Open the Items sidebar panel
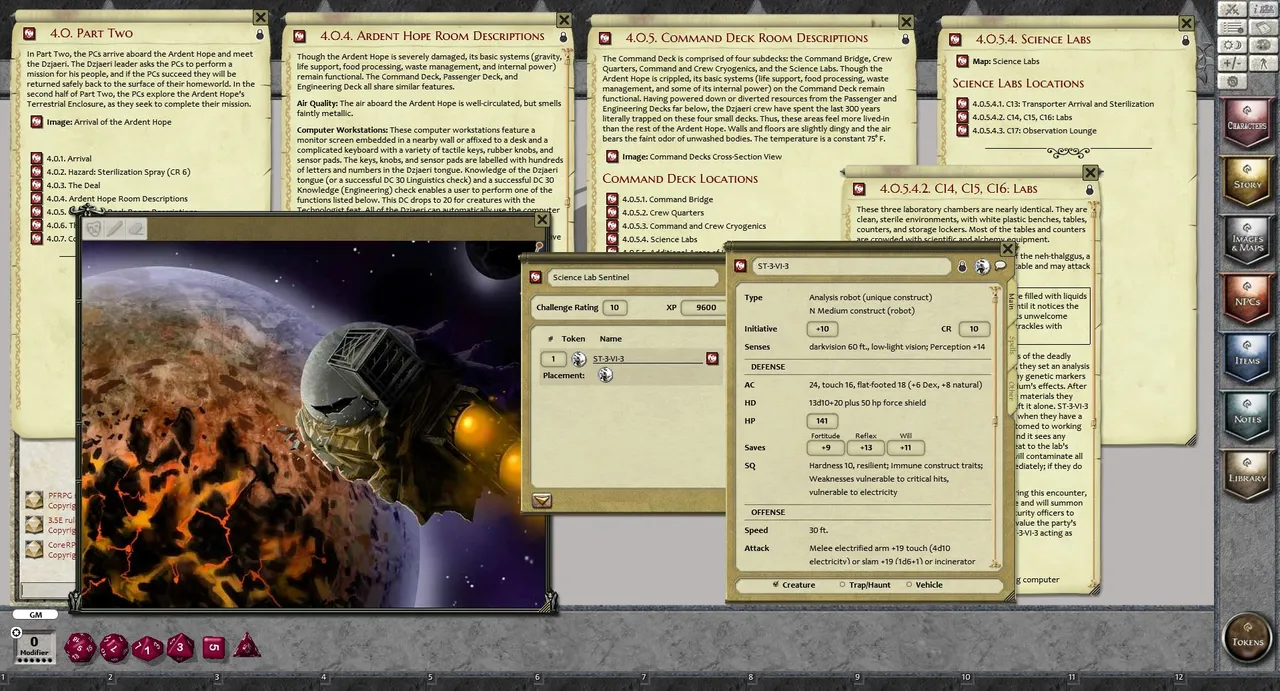The width and height of the screenshot is (1280, 691). (1246, 357)
